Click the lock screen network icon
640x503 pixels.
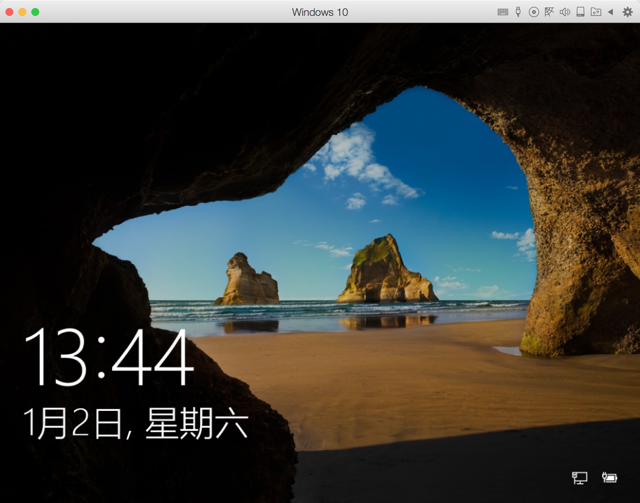[x=580, y=477]
